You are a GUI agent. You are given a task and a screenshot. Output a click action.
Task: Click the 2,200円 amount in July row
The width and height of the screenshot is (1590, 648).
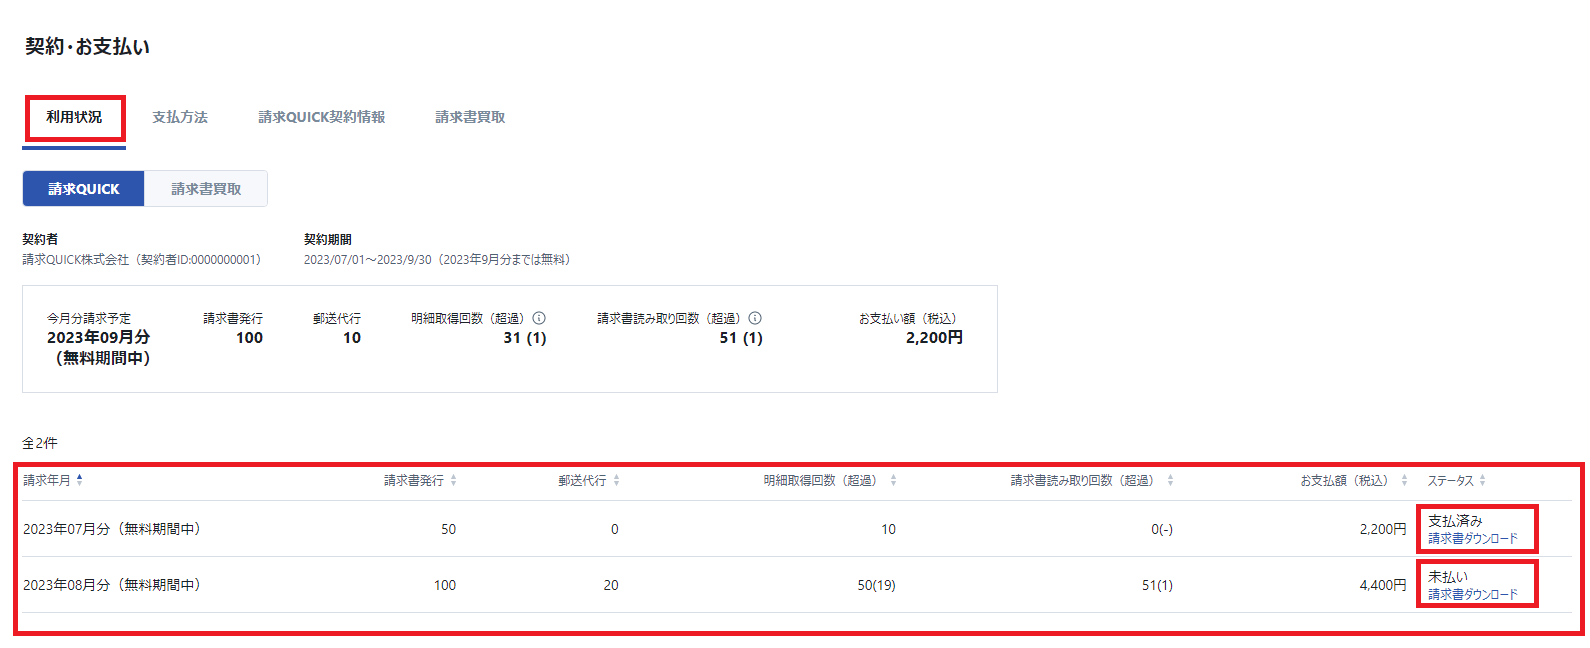coord(1383,529)
